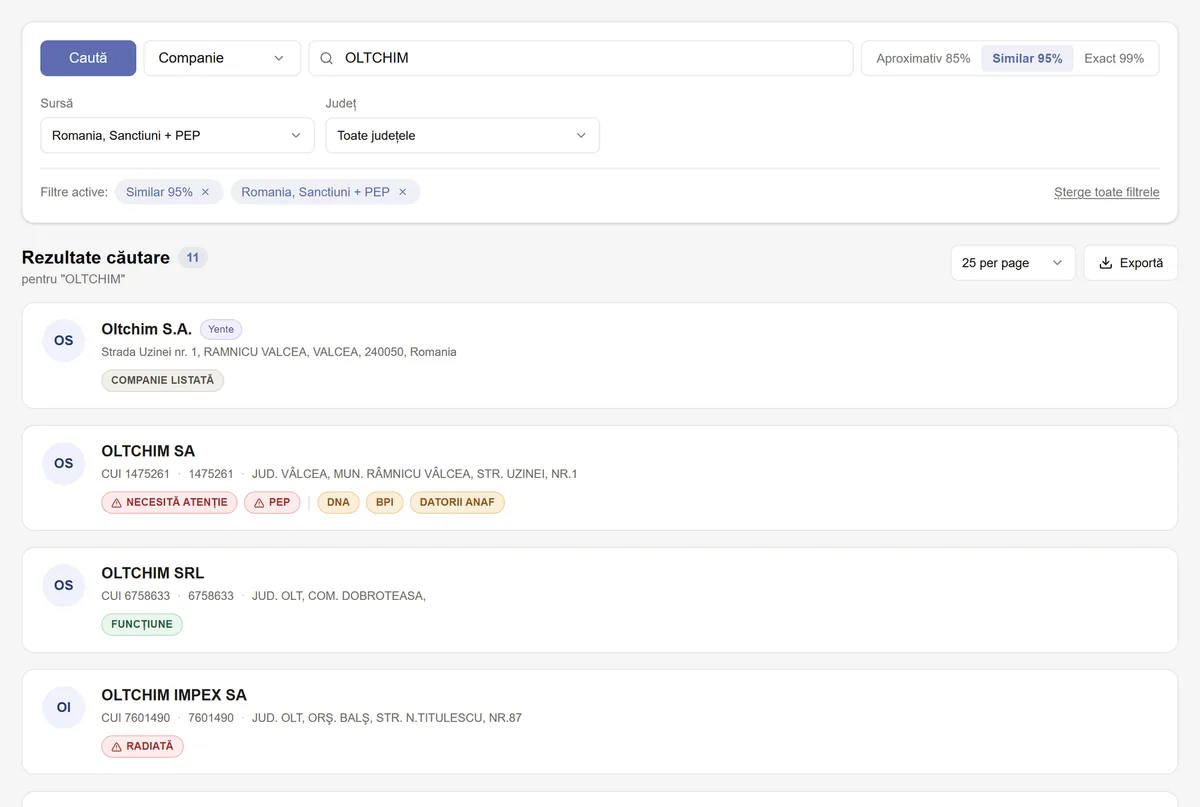Click the CUI 7601490 text
1200x807 pixels.
[136, 718]
